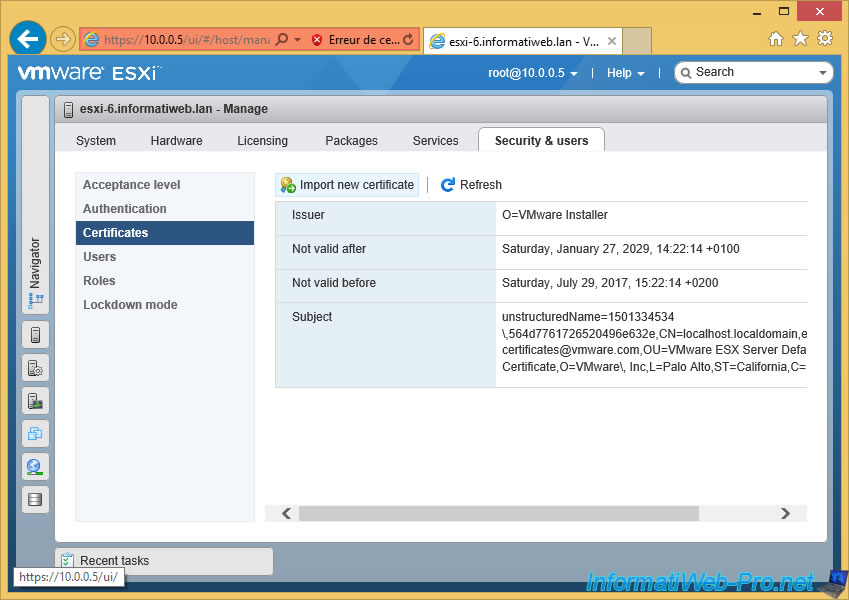
Task: Click the VMware ESXi logo
Action: click(88, 73)
